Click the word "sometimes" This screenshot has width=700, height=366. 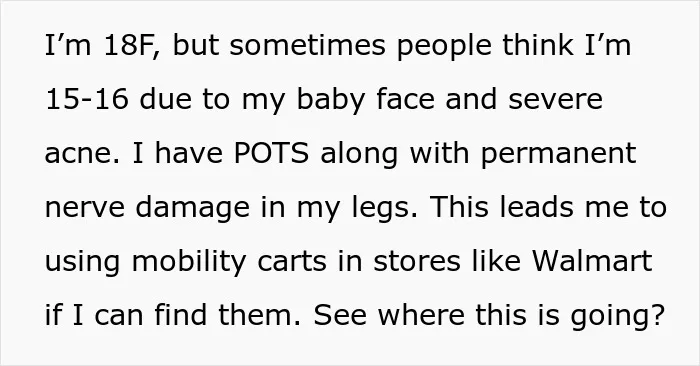(x=308, y=46)
